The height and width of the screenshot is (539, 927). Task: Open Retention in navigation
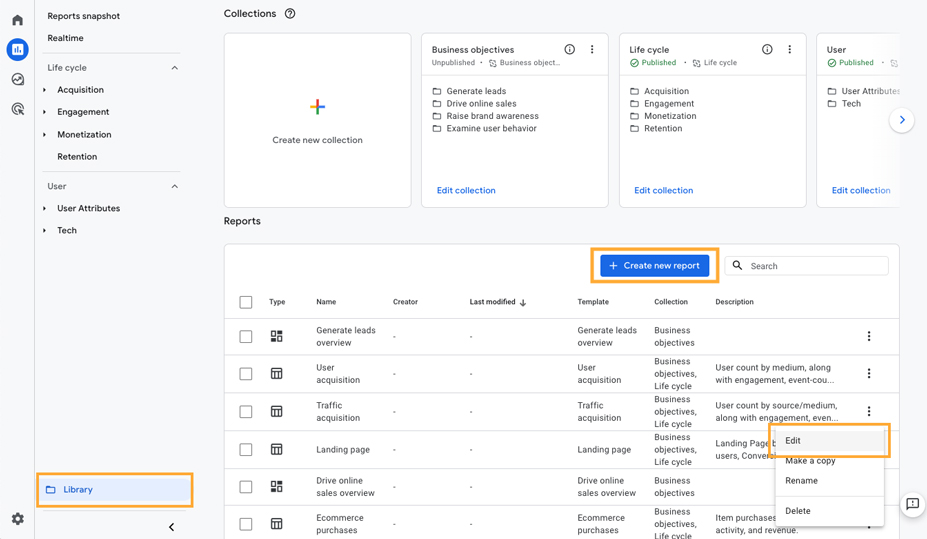[x=77, y=157]
